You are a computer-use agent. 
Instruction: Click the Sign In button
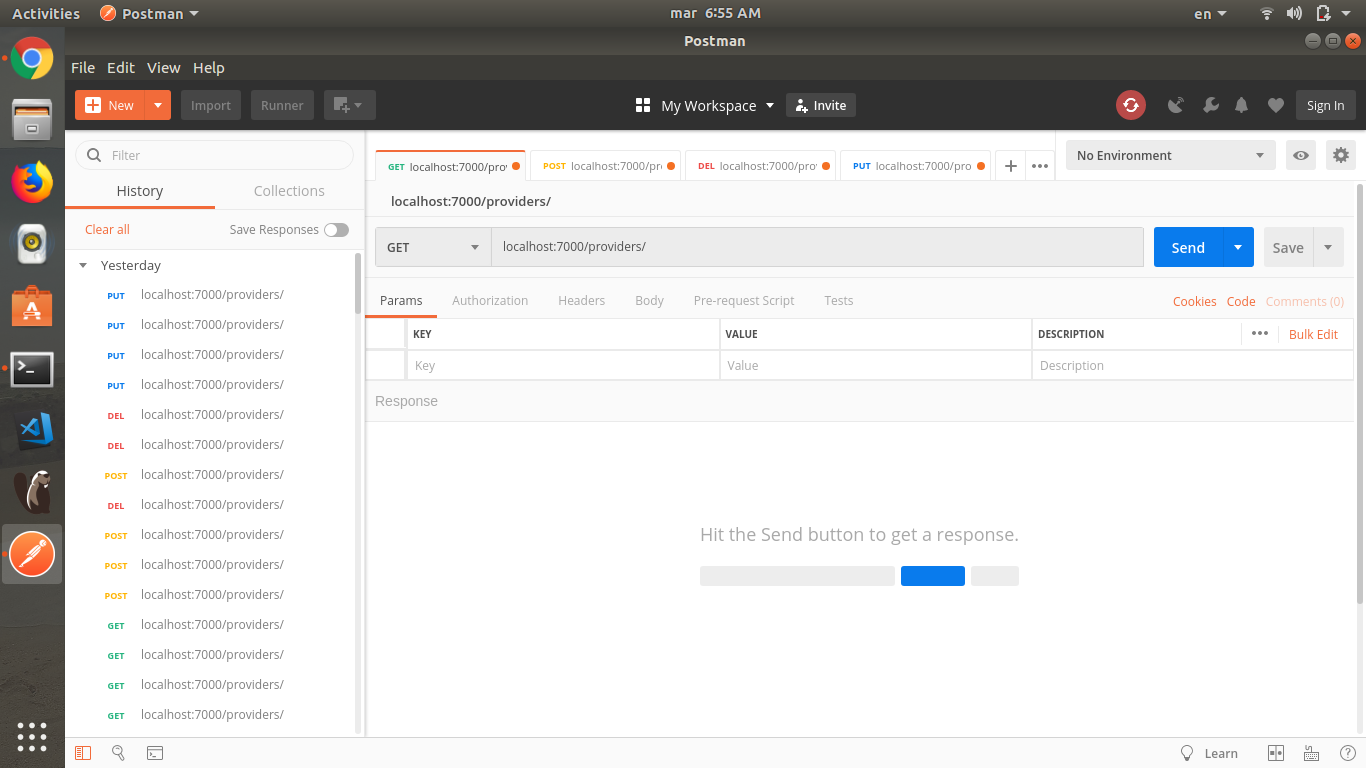click(1325, 105)
